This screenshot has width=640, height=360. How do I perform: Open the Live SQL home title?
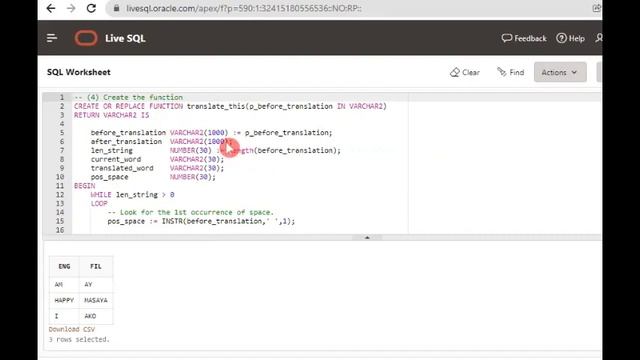pyautogui.click(x=125, y=38)
